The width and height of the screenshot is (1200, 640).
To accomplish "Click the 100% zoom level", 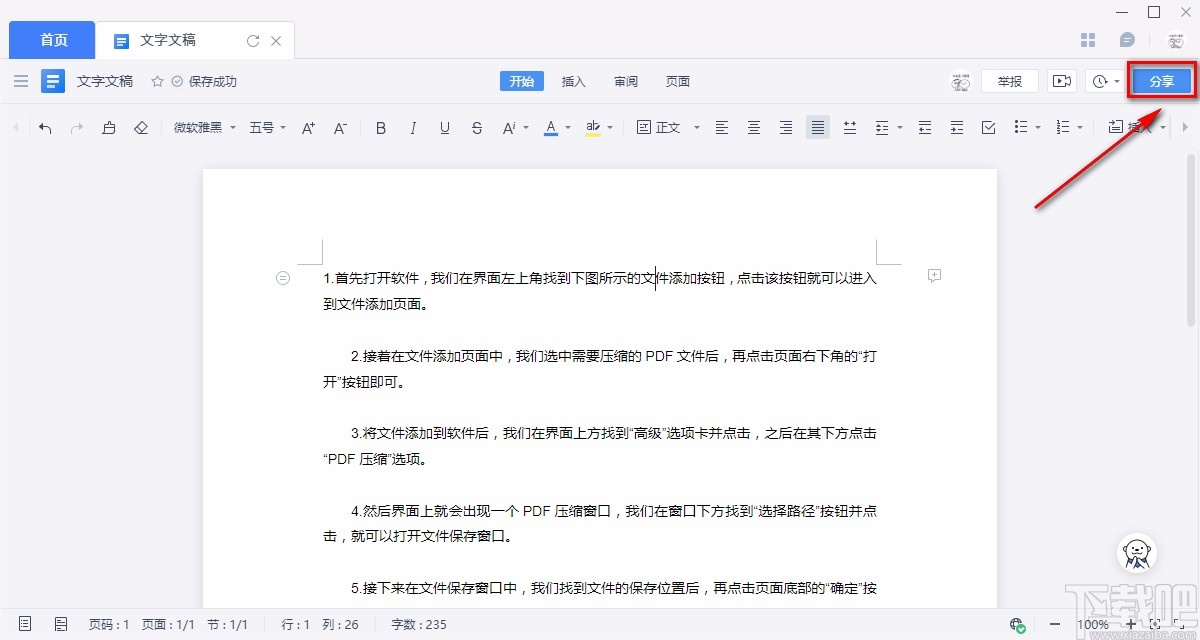I will (x=1092, y=624).
